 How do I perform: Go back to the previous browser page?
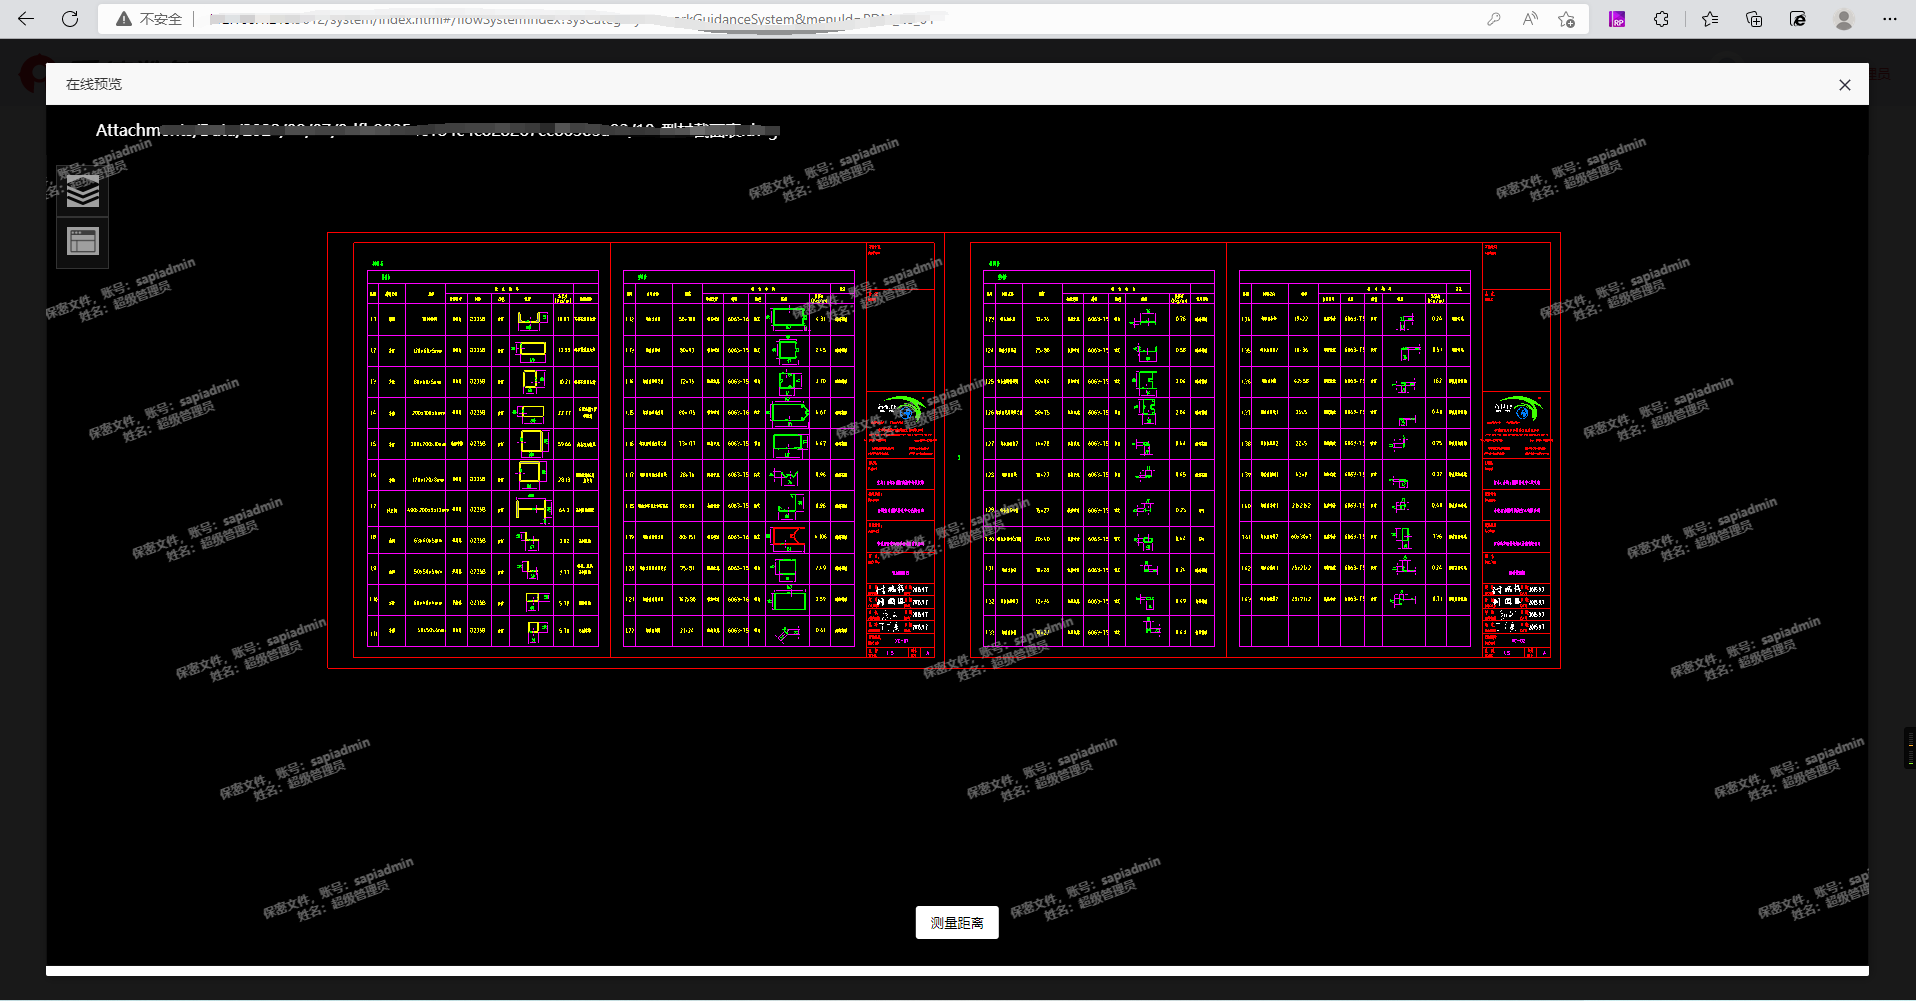(26, 19)
